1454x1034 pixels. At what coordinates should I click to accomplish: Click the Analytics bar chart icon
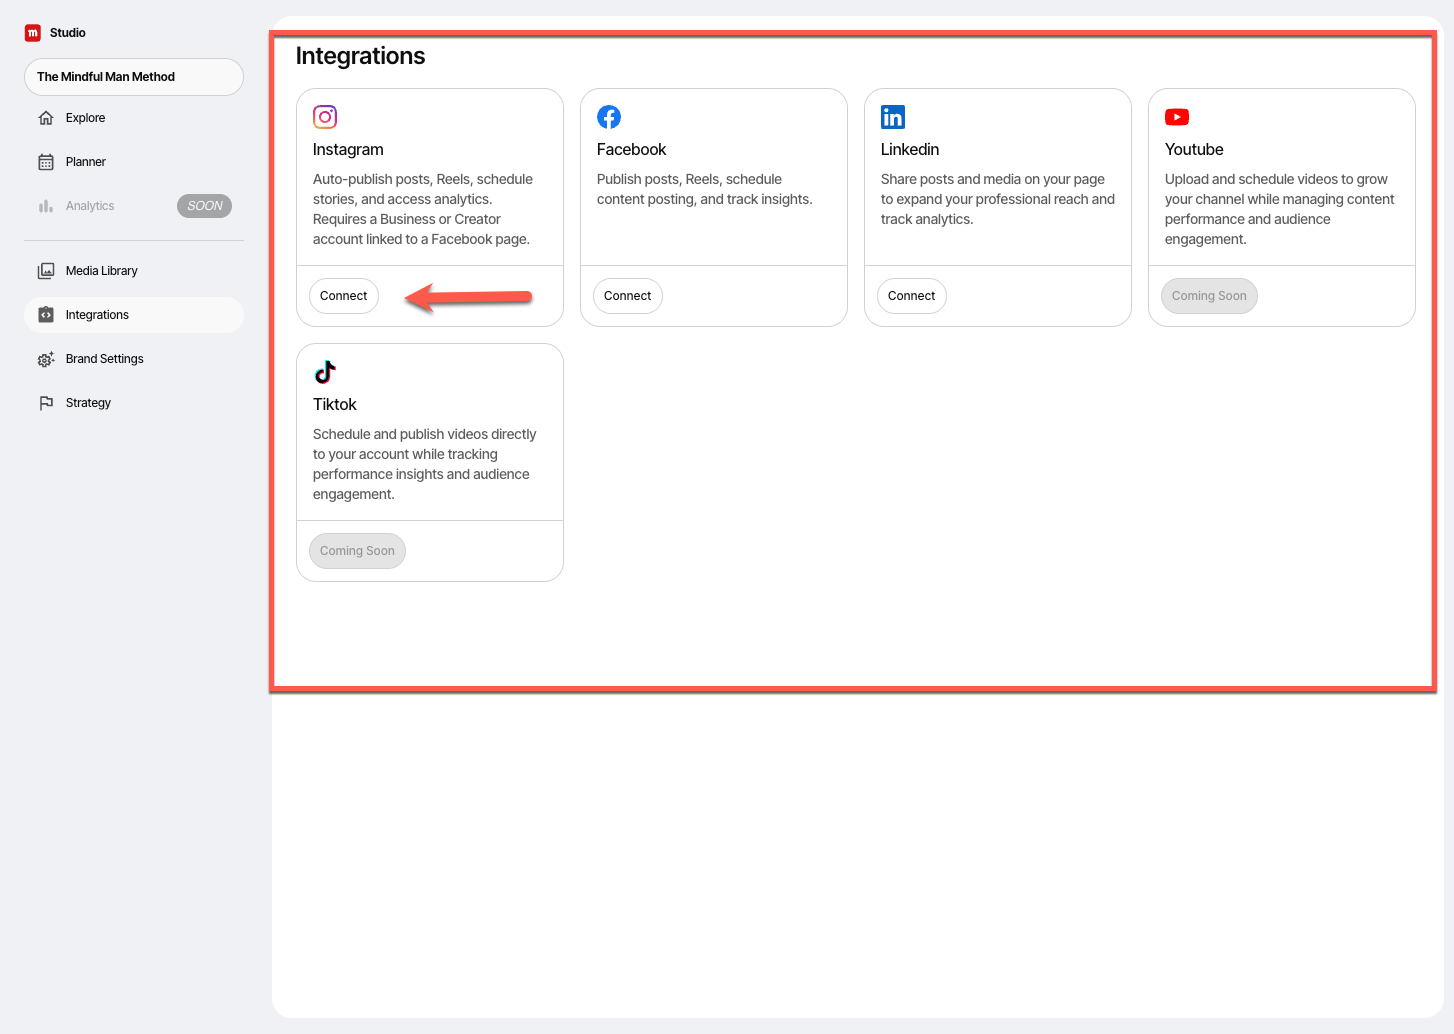(x=46, y=206)
